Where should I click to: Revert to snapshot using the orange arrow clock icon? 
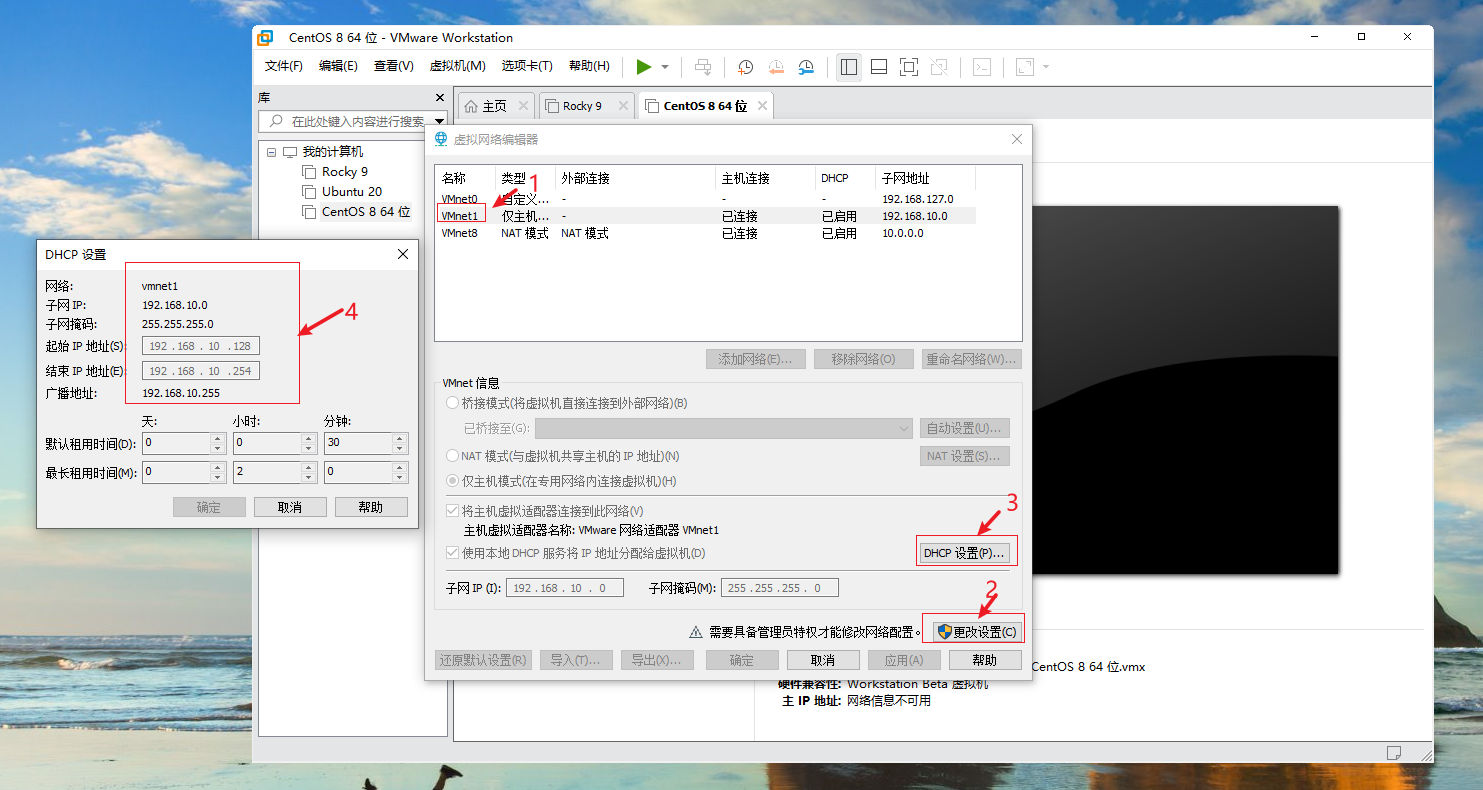point(776,67)
